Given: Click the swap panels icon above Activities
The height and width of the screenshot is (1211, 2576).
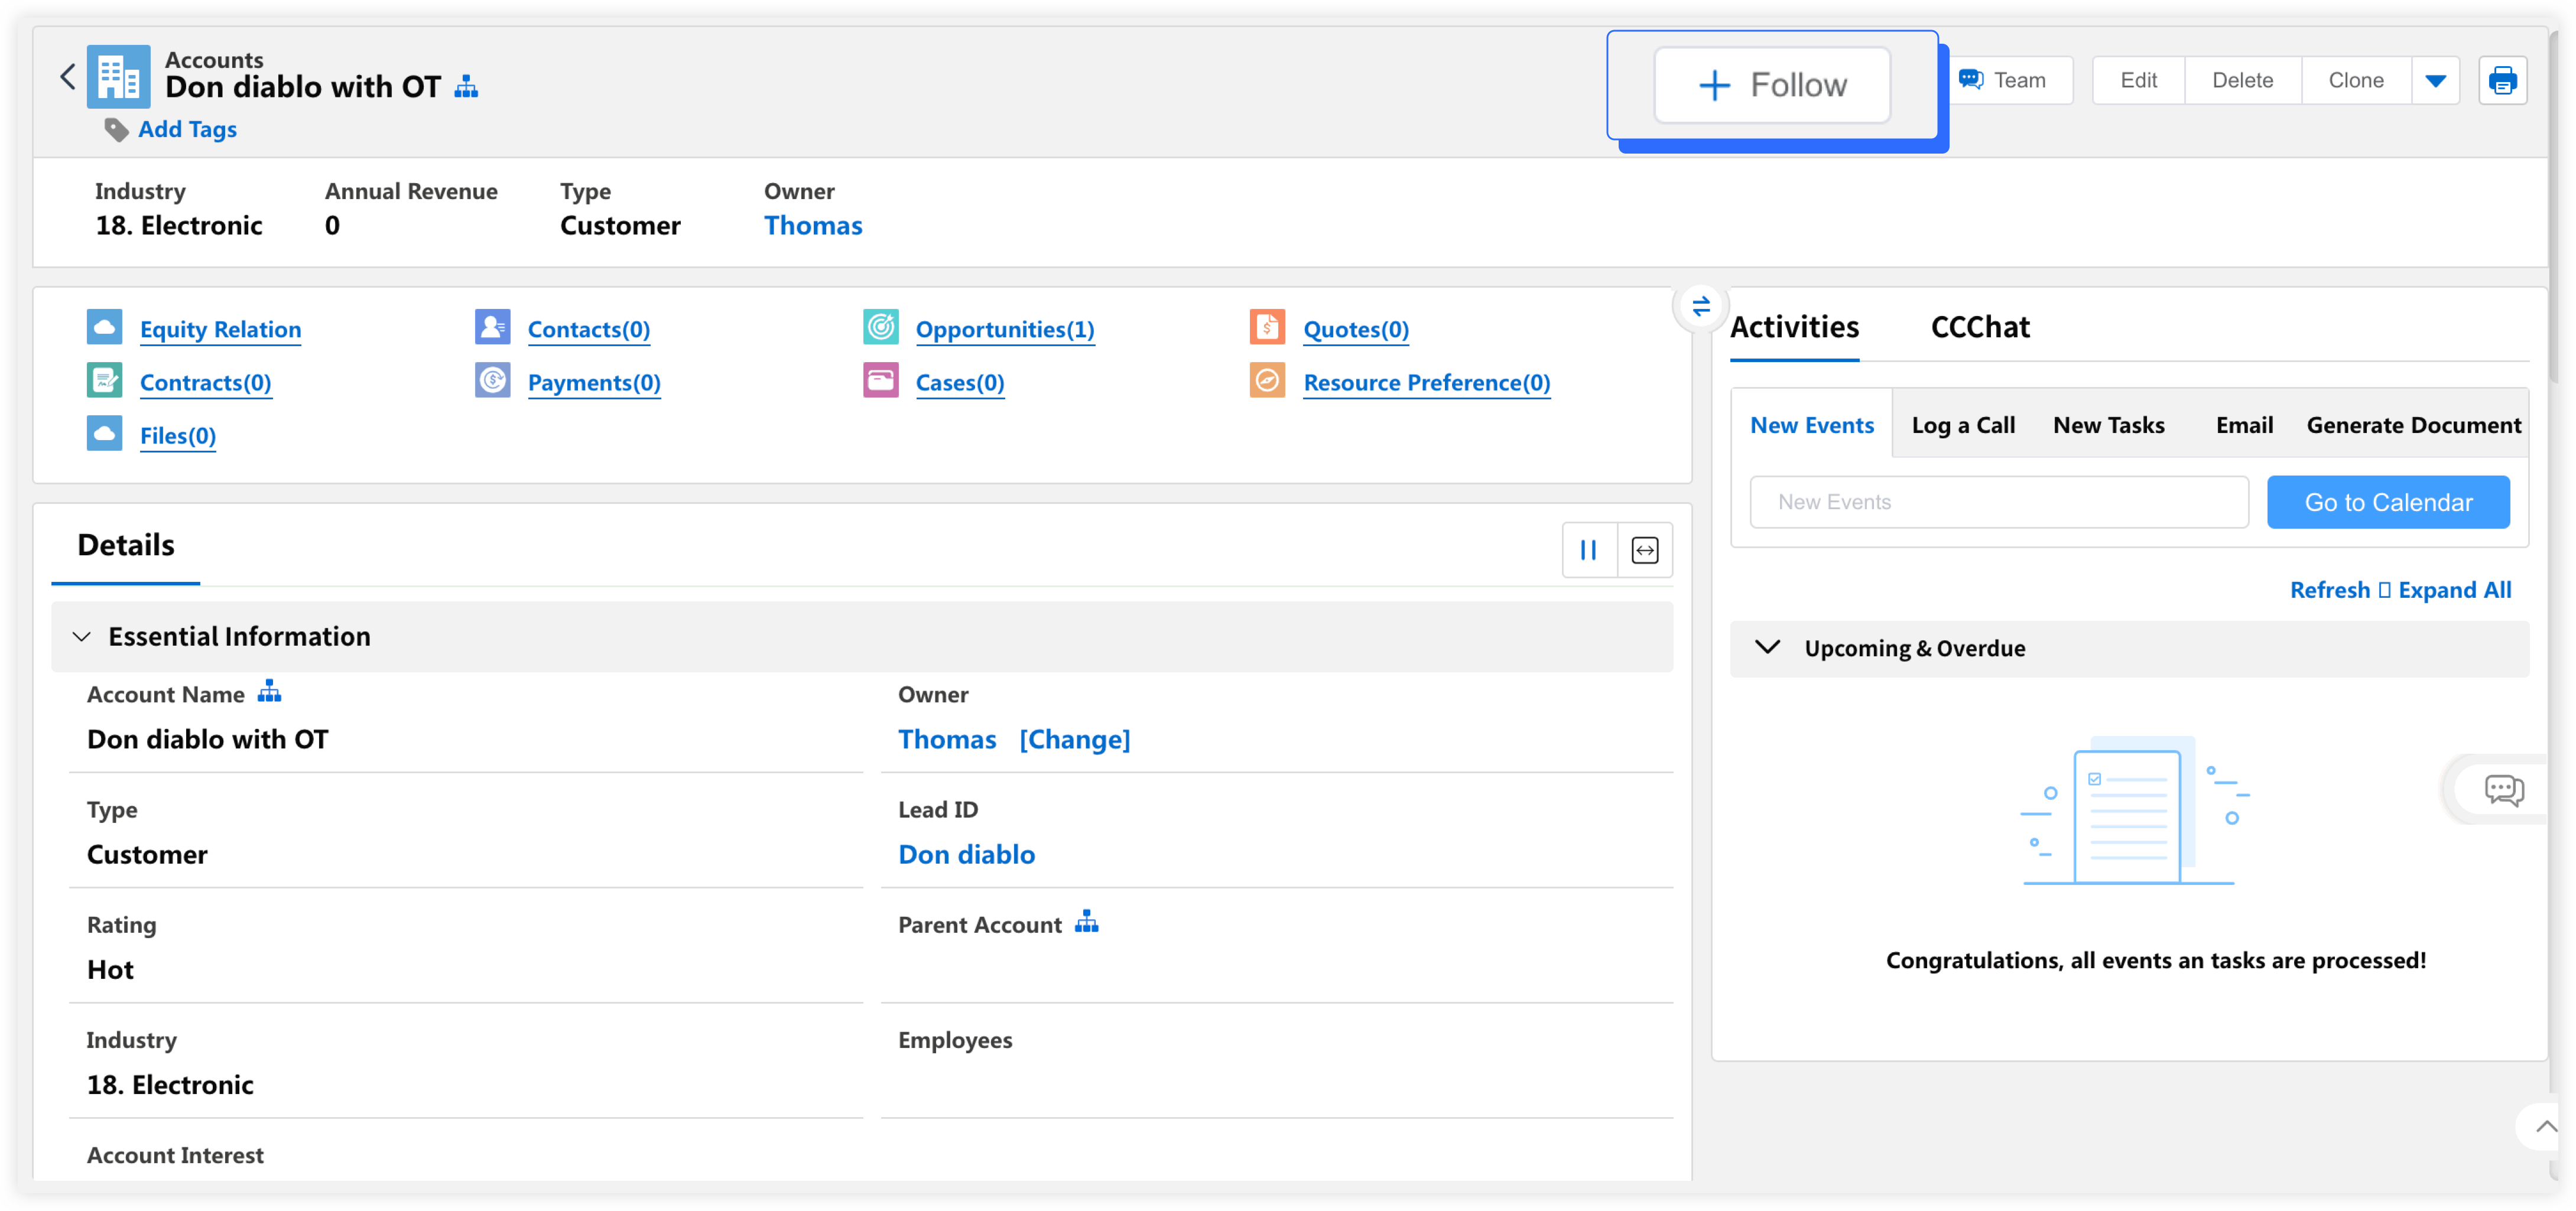Looking at the screenshot, I should (1700, 306).
